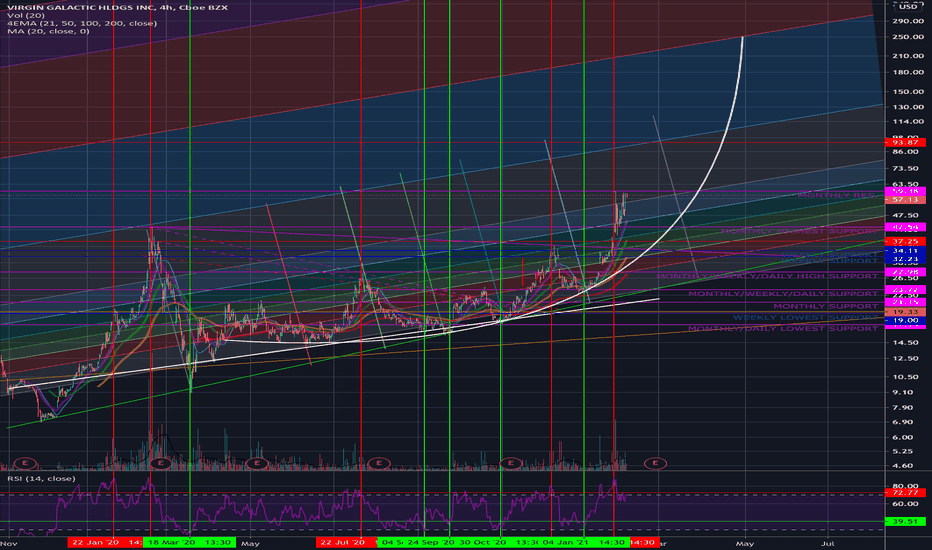The width and height of the screenshot is (932, 550).
Task: Click the blue 19.00 price label
Action: click(x=905, y=320)
